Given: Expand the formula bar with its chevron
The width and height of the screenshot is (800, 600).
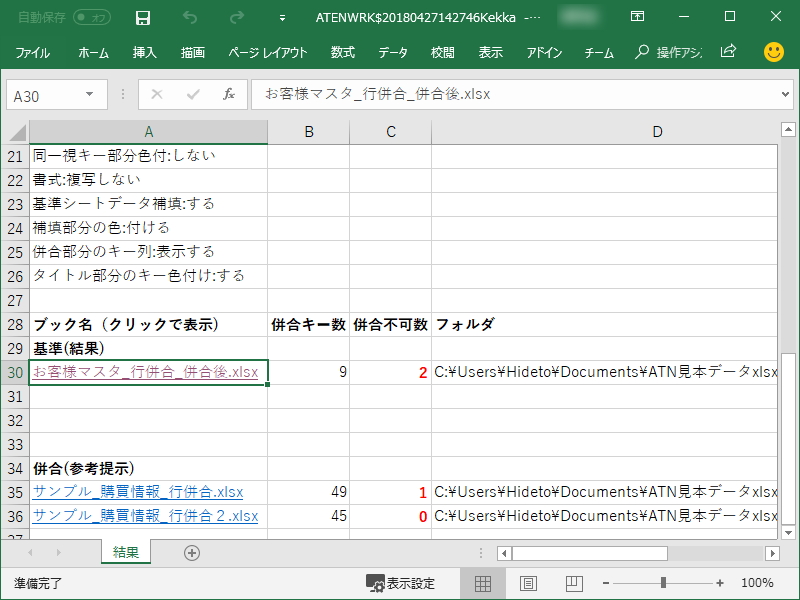Looking at the screenshot, I should click(787, 95).
